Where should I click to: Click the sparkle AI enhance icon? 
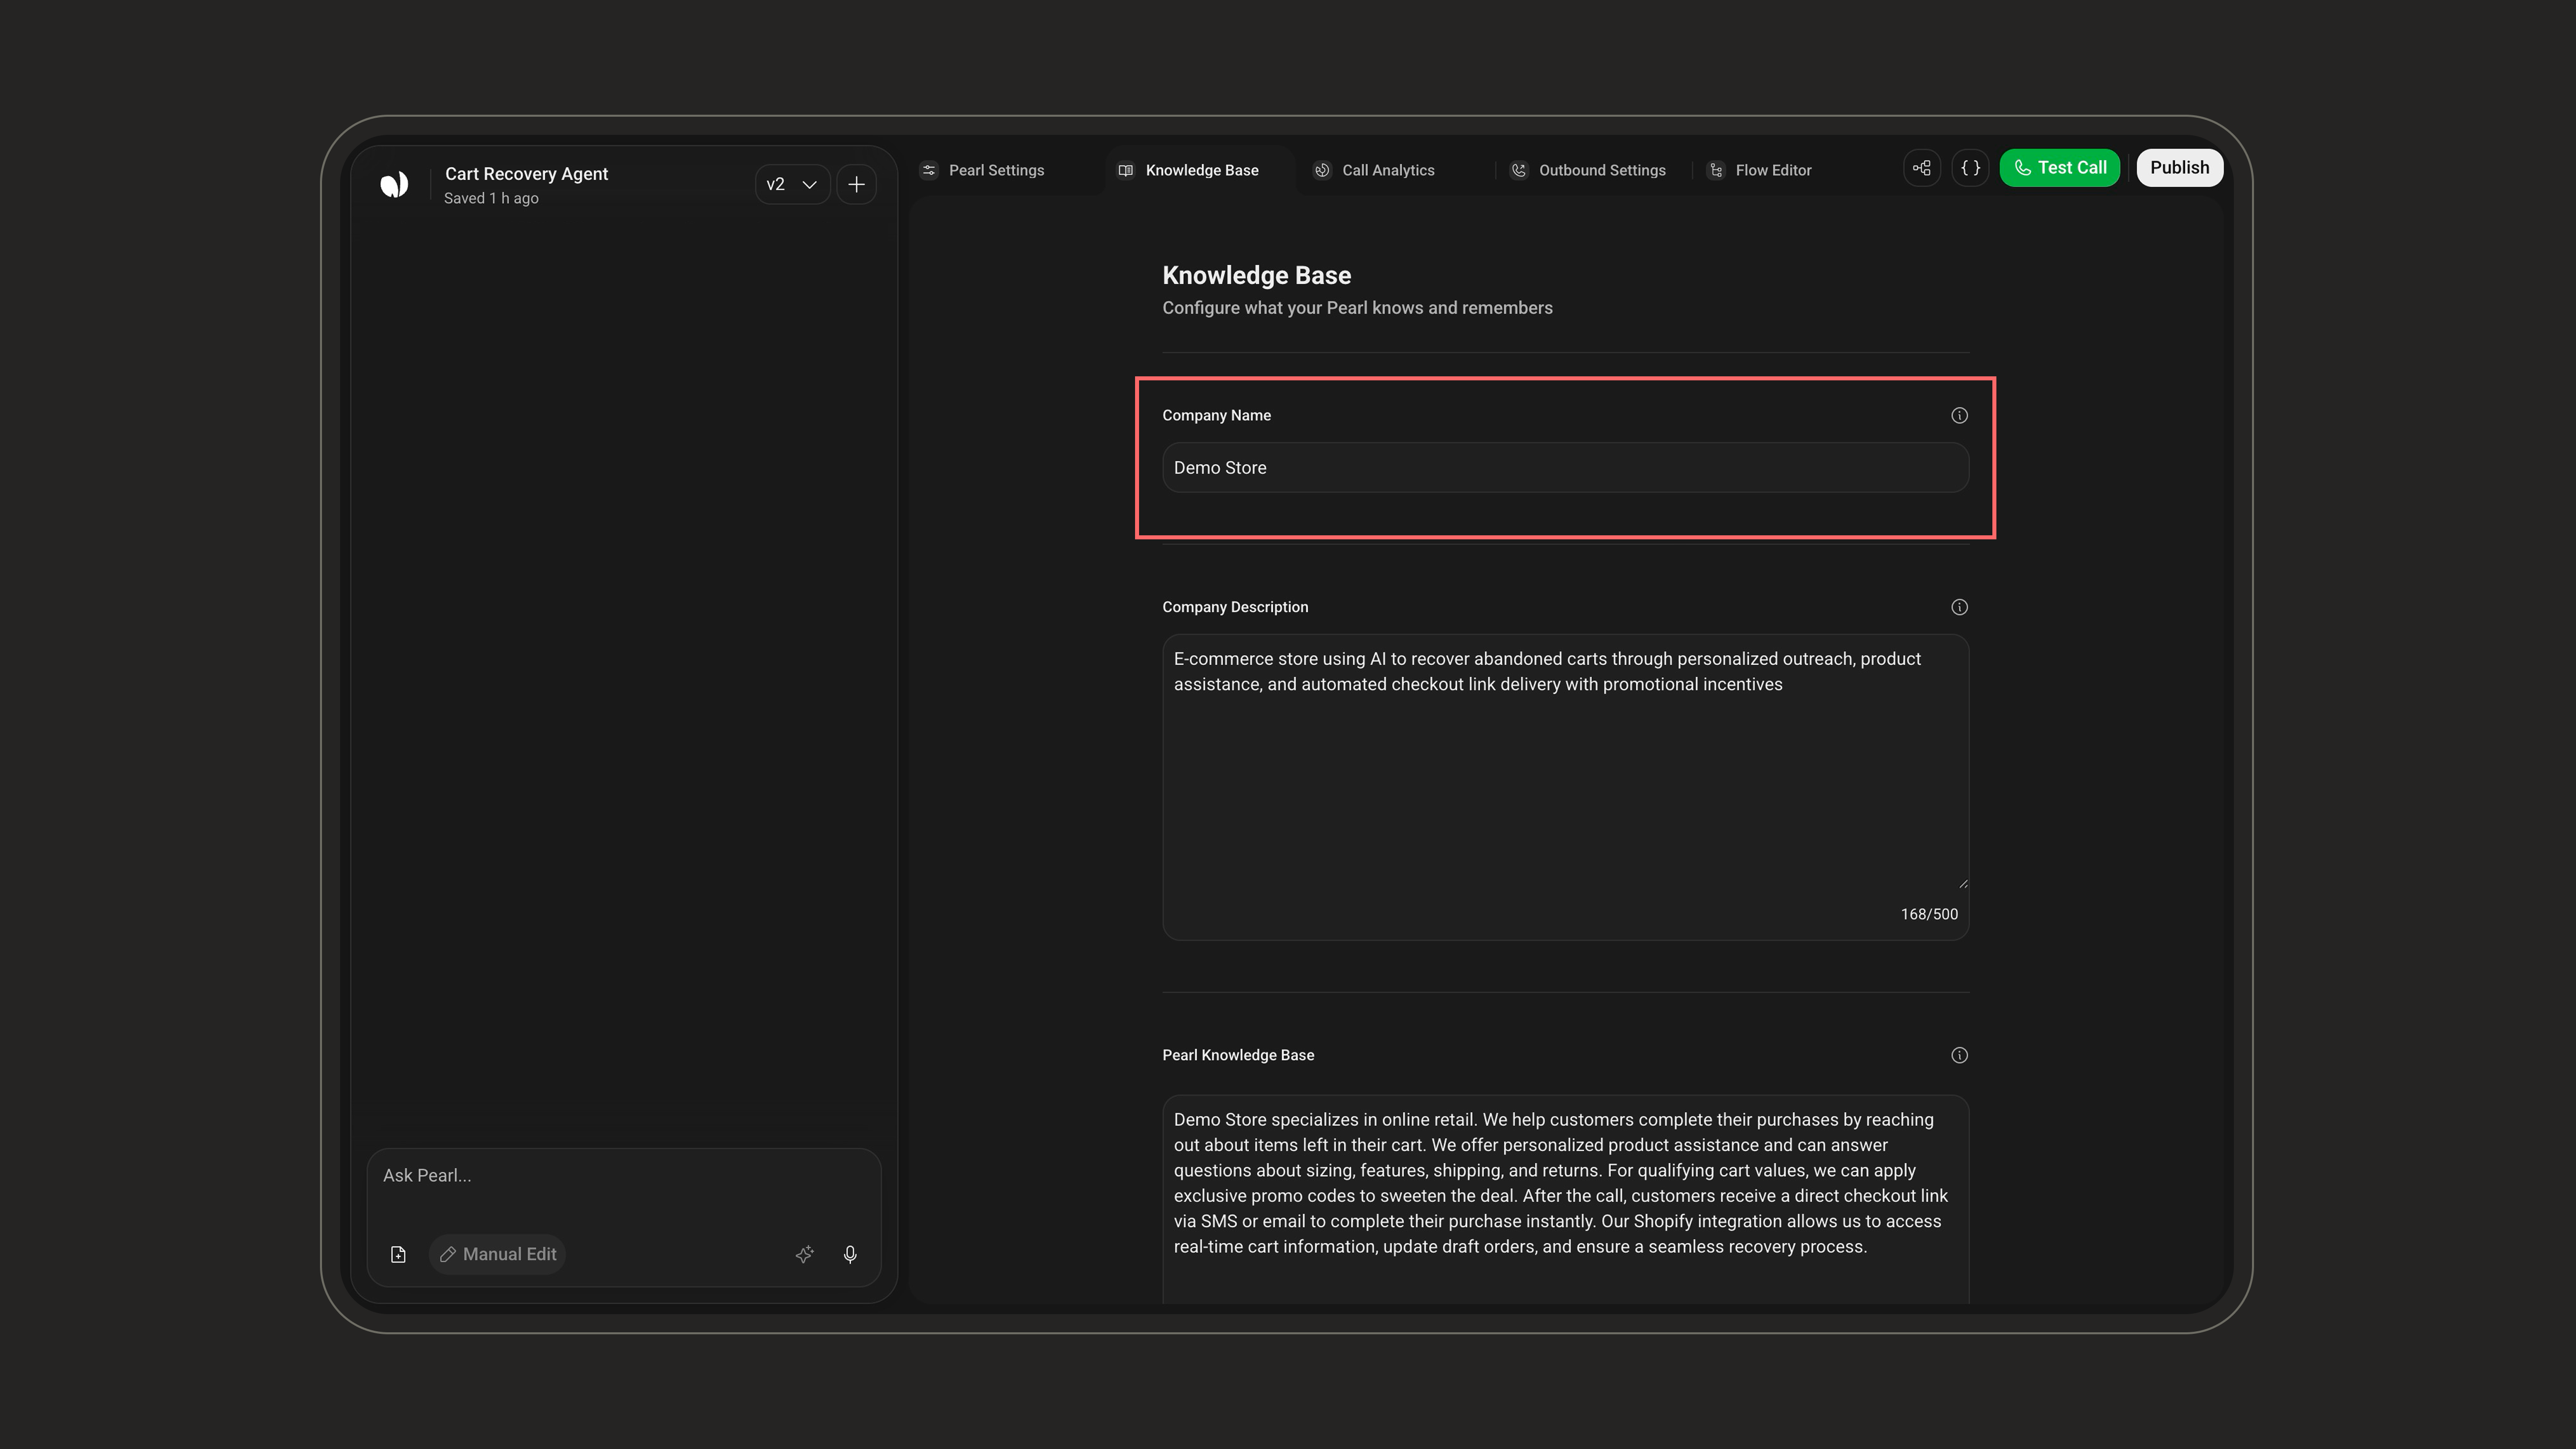pyautogui.click(x=804, y=1254)
